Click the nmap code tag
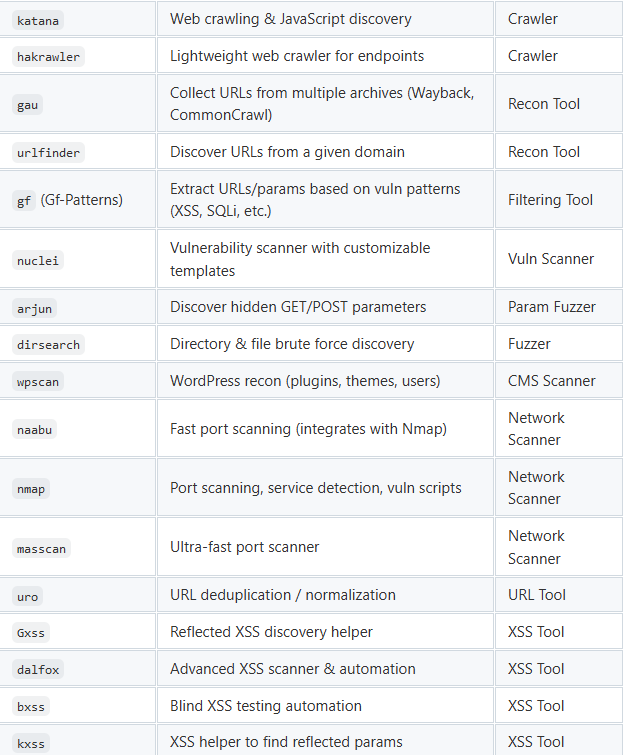 click(x=31, y=489)
